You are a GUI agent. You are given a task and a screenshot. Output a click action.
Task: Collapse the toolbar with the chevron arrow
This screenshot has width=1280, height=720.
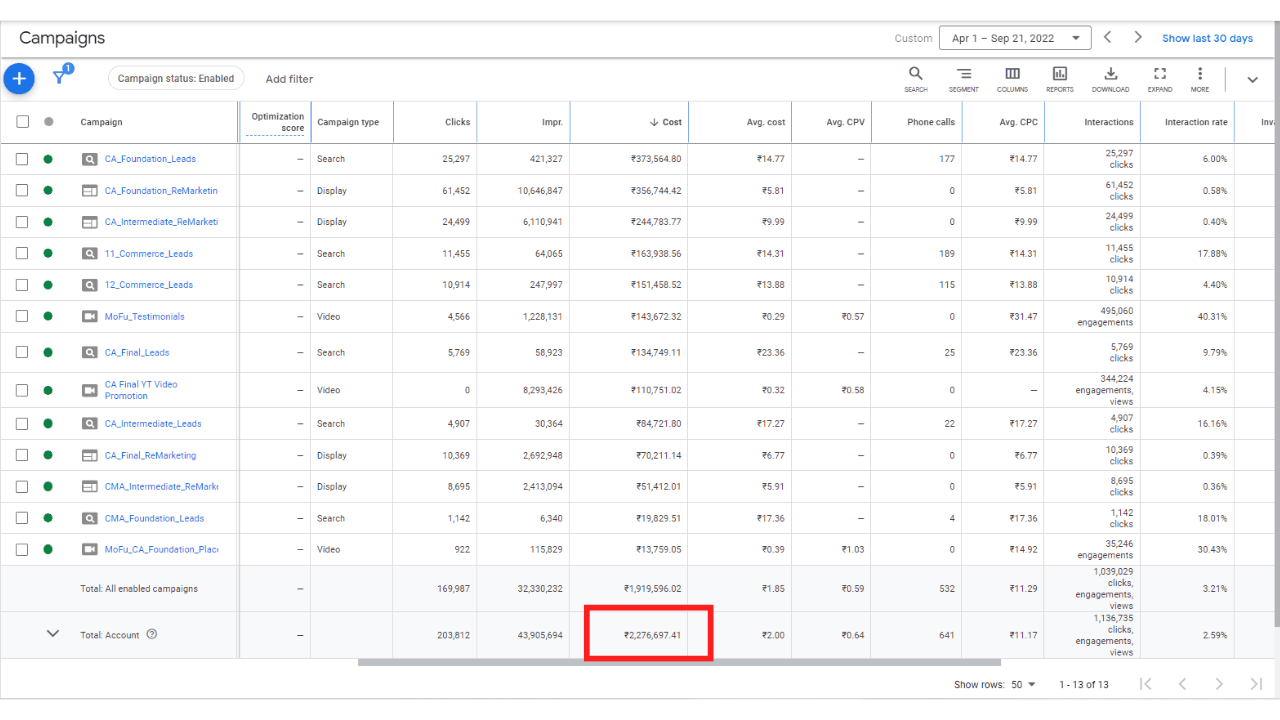1252,80
